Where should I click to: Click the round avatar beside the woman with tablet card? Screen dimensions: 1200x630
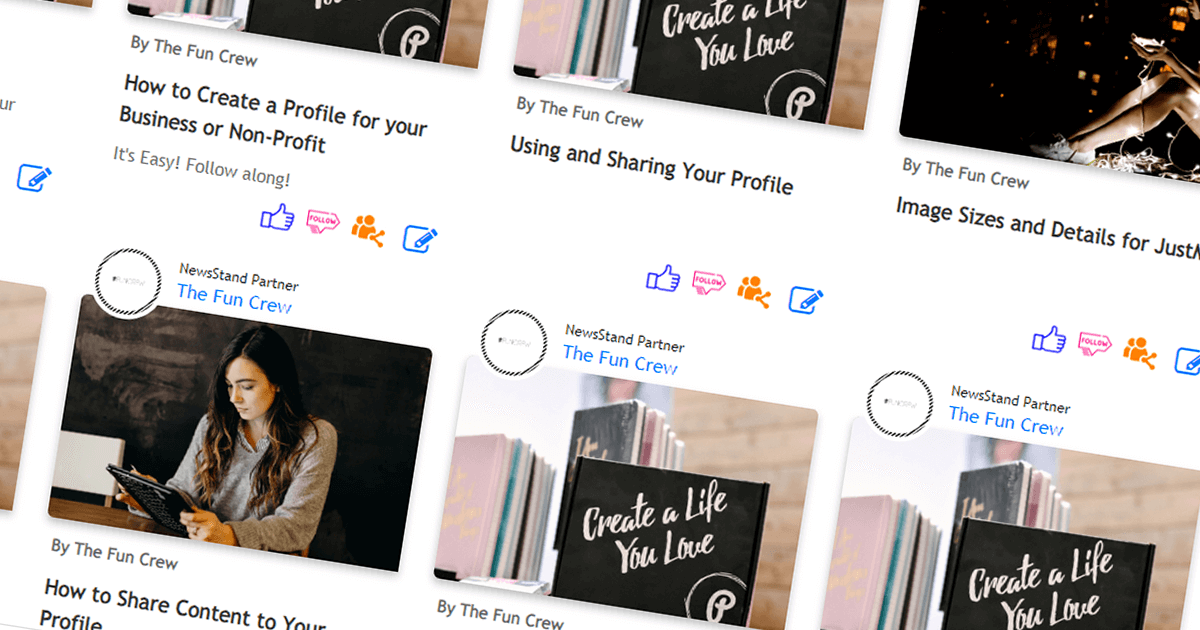128,282
